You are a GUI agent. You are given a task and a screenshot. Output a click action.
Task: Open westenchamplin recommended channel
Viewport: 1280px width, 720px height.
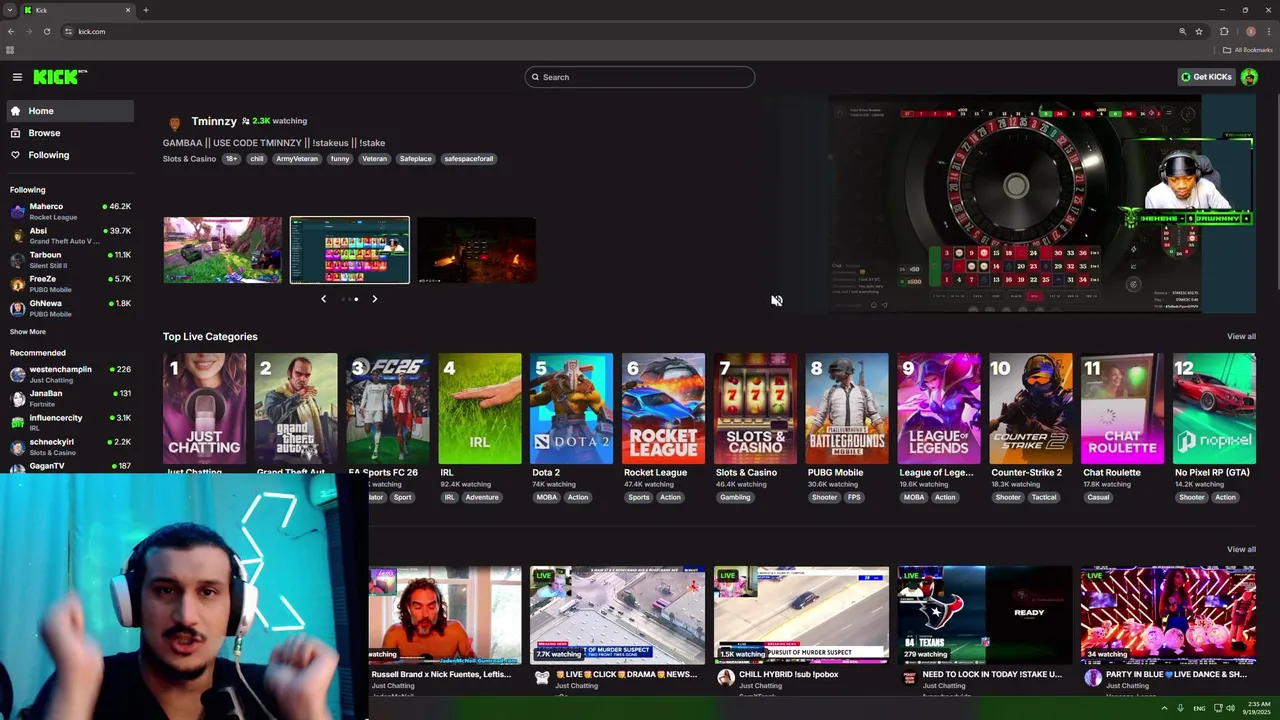click(x=70, y=374)
